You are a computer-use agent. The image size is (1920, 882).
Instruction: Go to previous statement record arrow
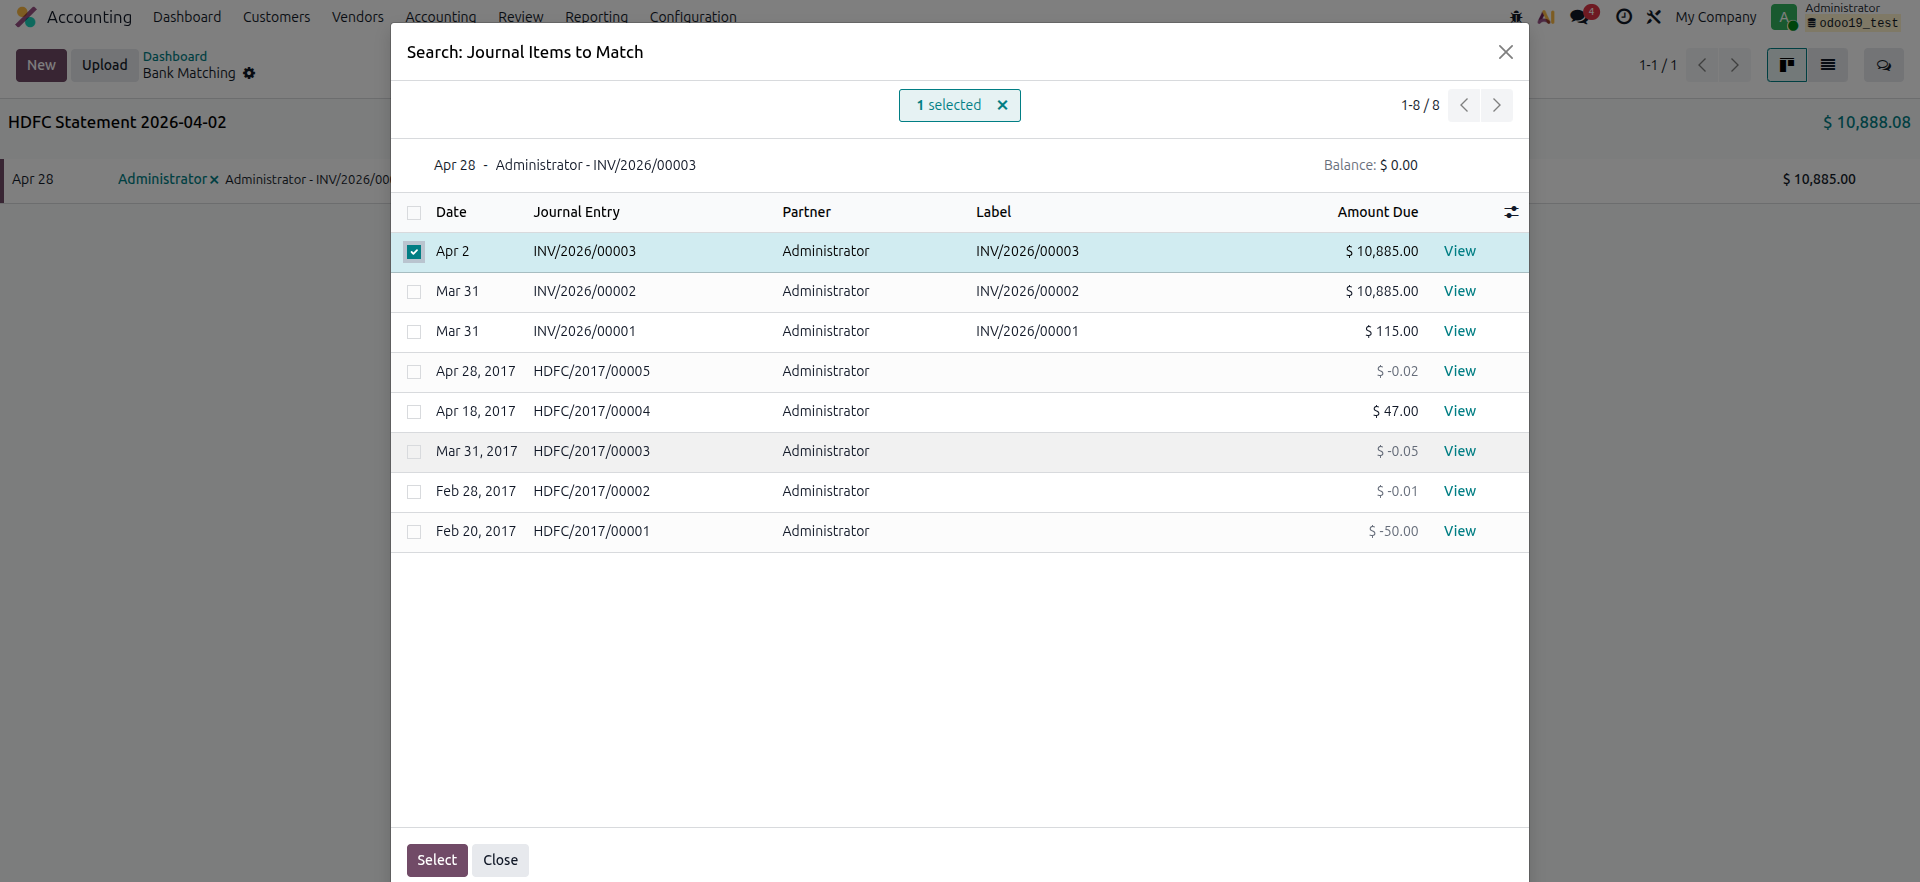(1702, 65)
